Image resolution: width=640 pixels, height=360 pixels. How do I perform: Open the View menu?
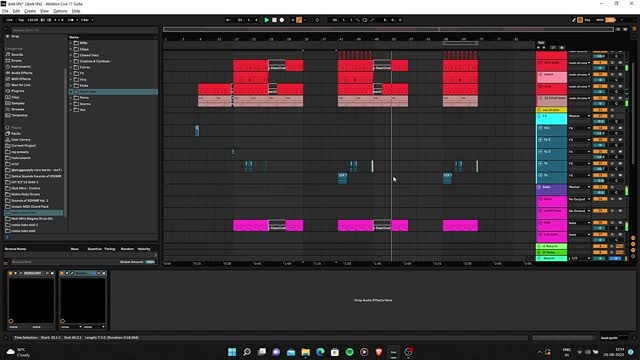tap(44, 11)
